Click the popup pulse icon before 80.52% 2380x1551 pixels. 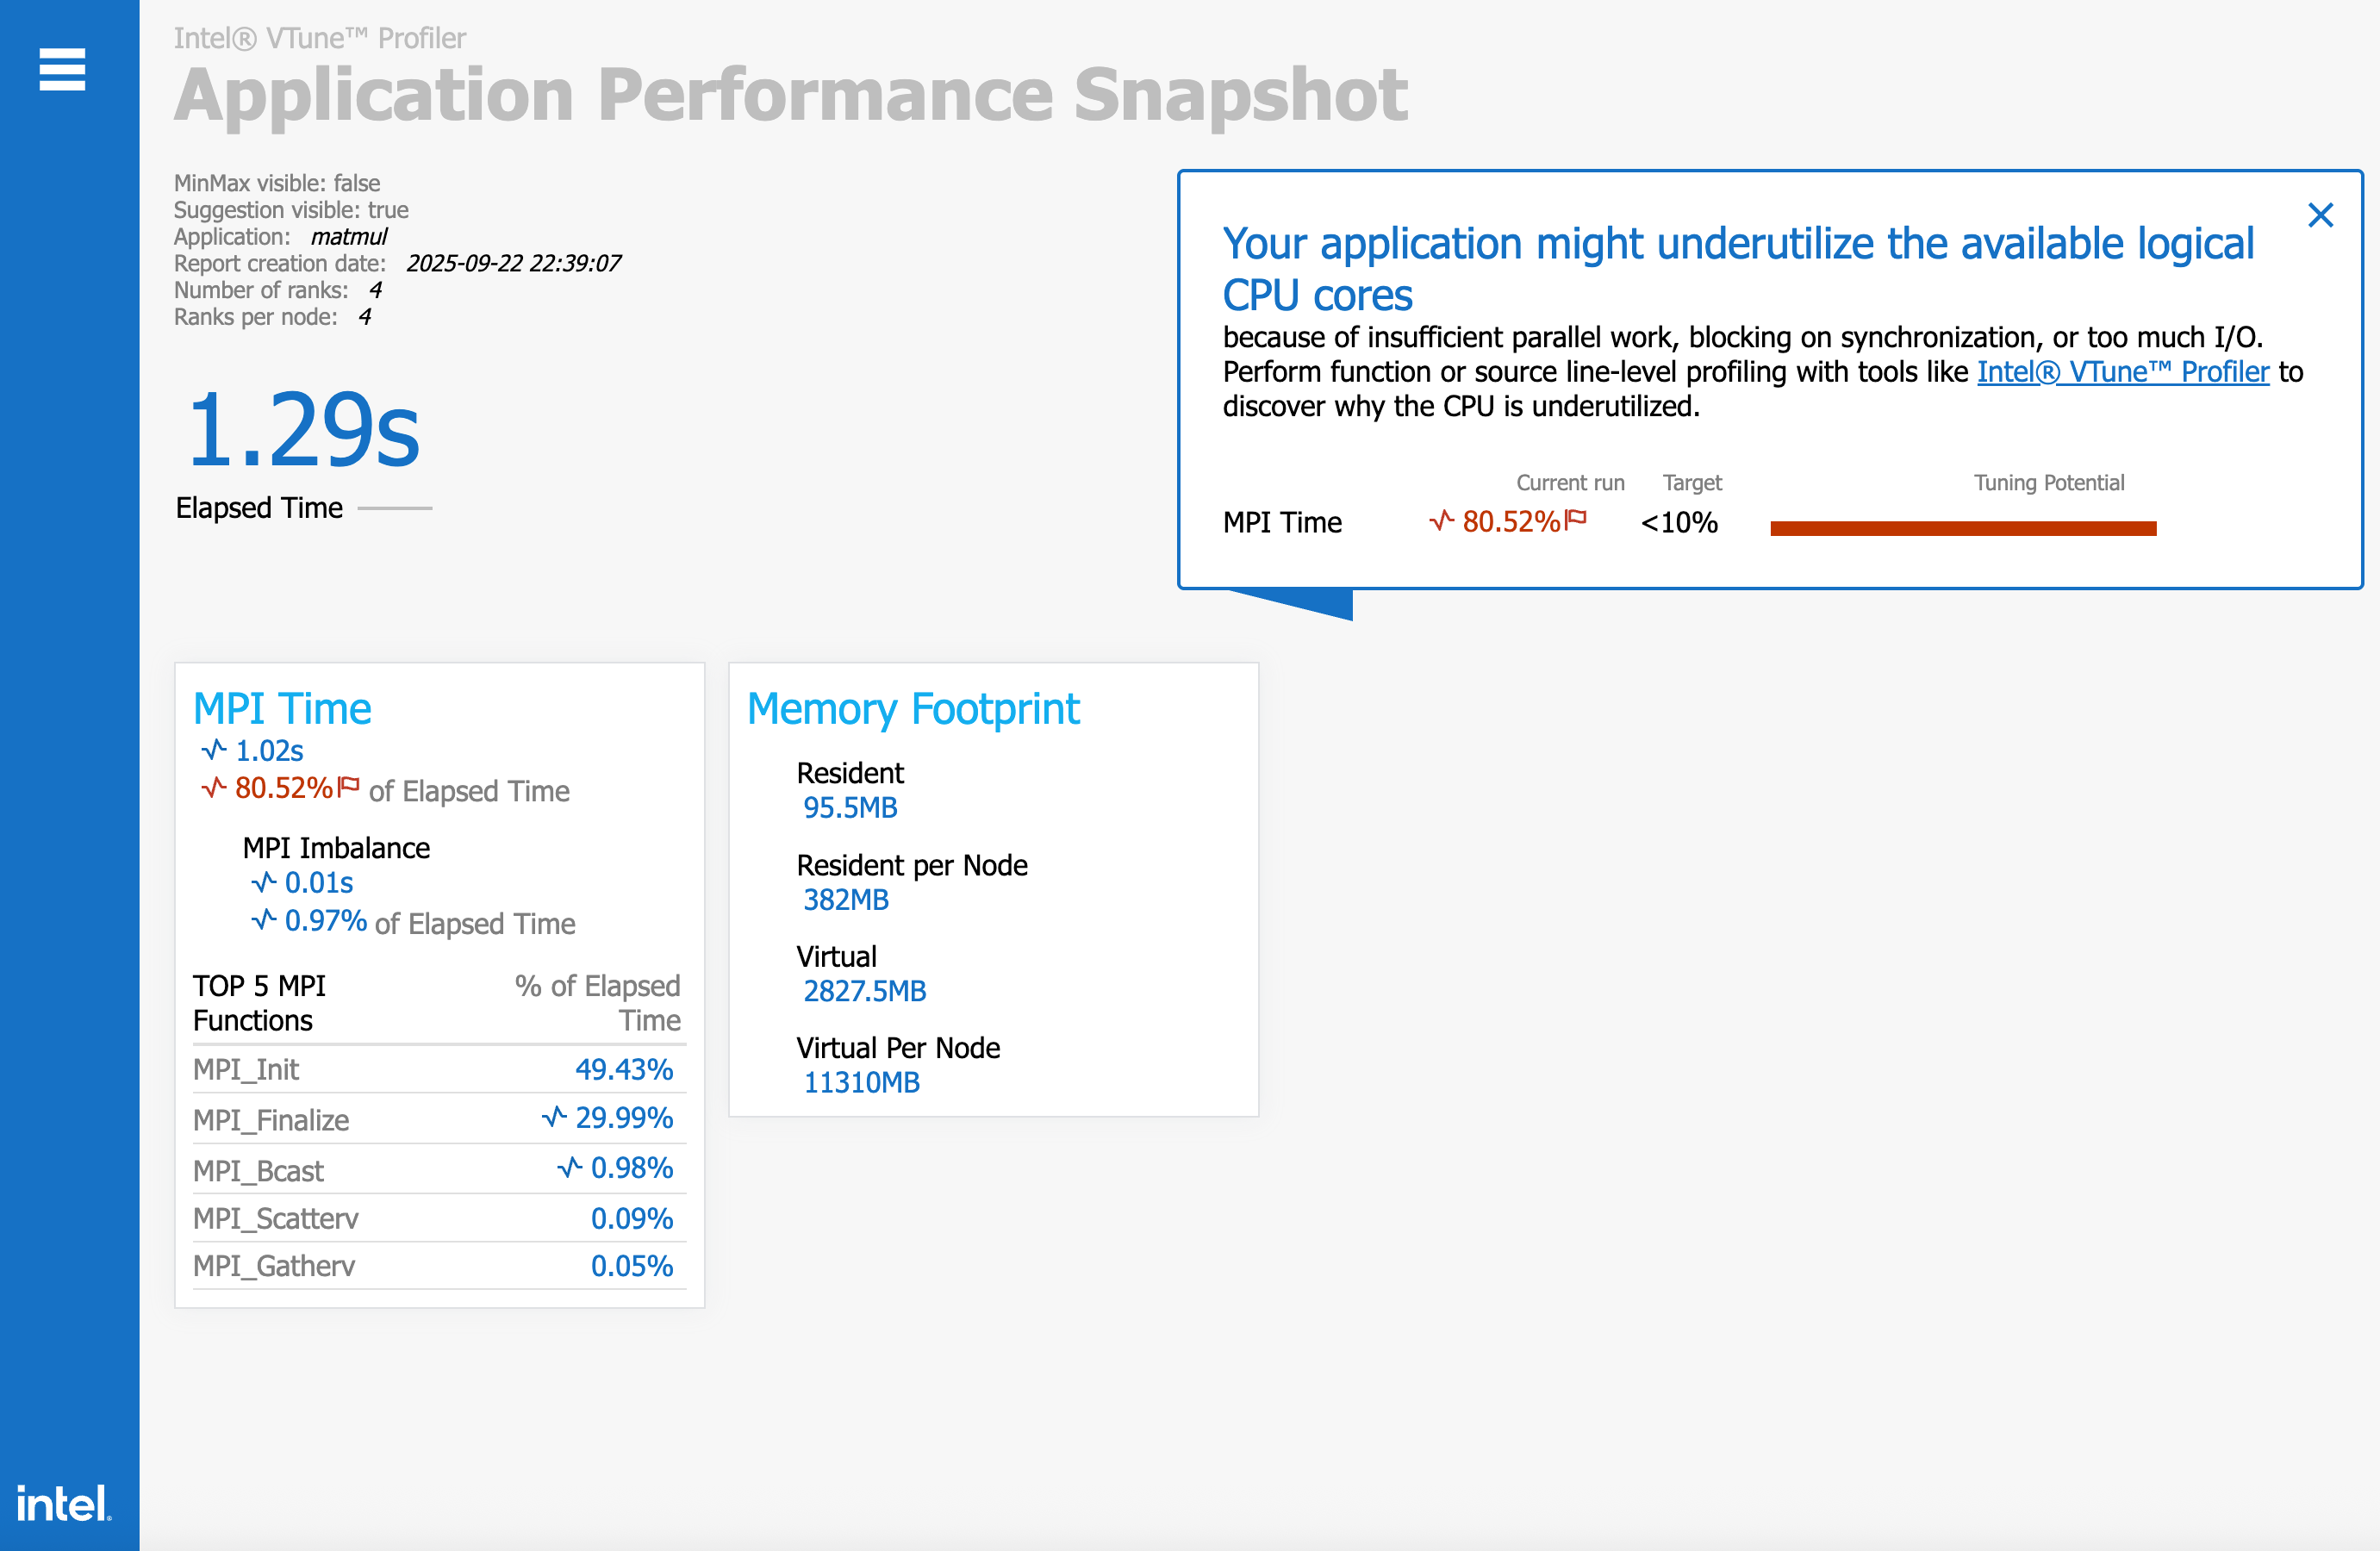[1441, 520]
